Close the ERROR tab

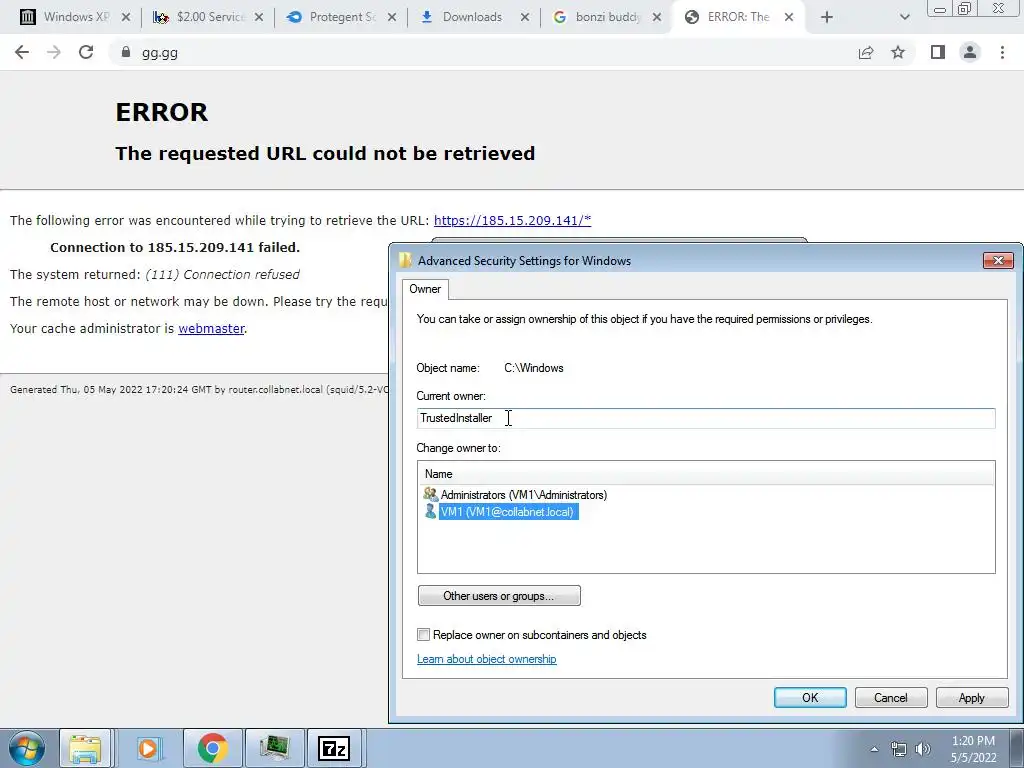tap(789, 17)
